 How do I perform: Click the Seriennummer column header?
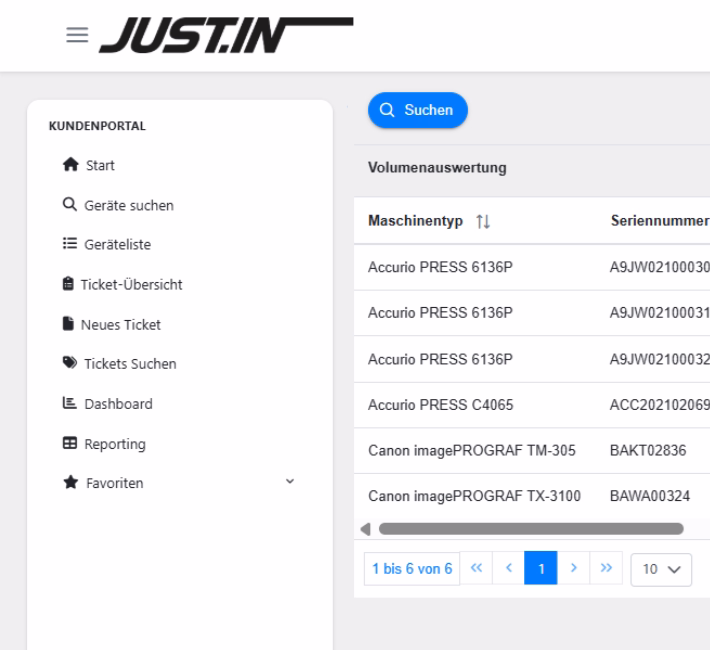coord(660,221)
